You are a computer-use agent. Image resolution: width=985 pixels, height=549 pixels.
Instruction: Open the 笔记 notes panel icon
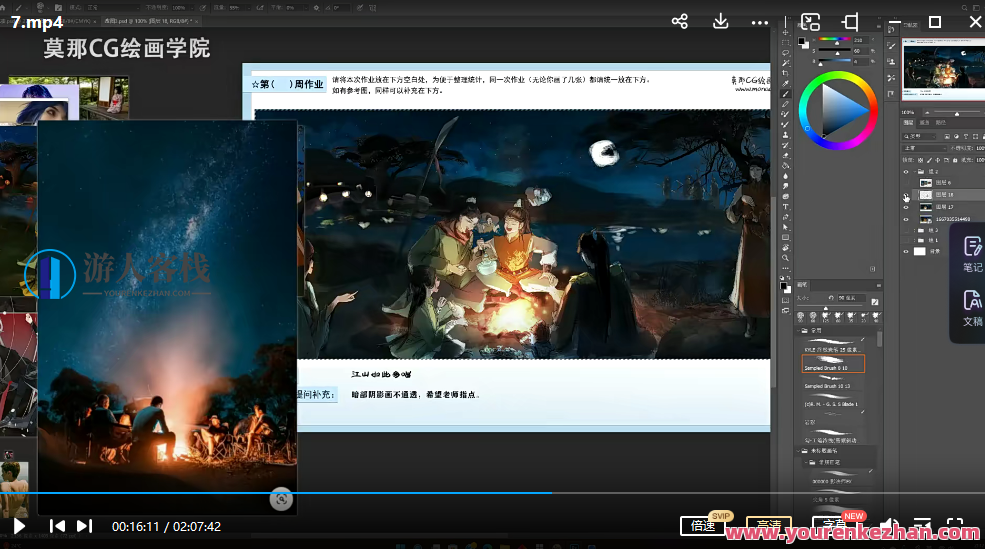[x=972, y=253]
